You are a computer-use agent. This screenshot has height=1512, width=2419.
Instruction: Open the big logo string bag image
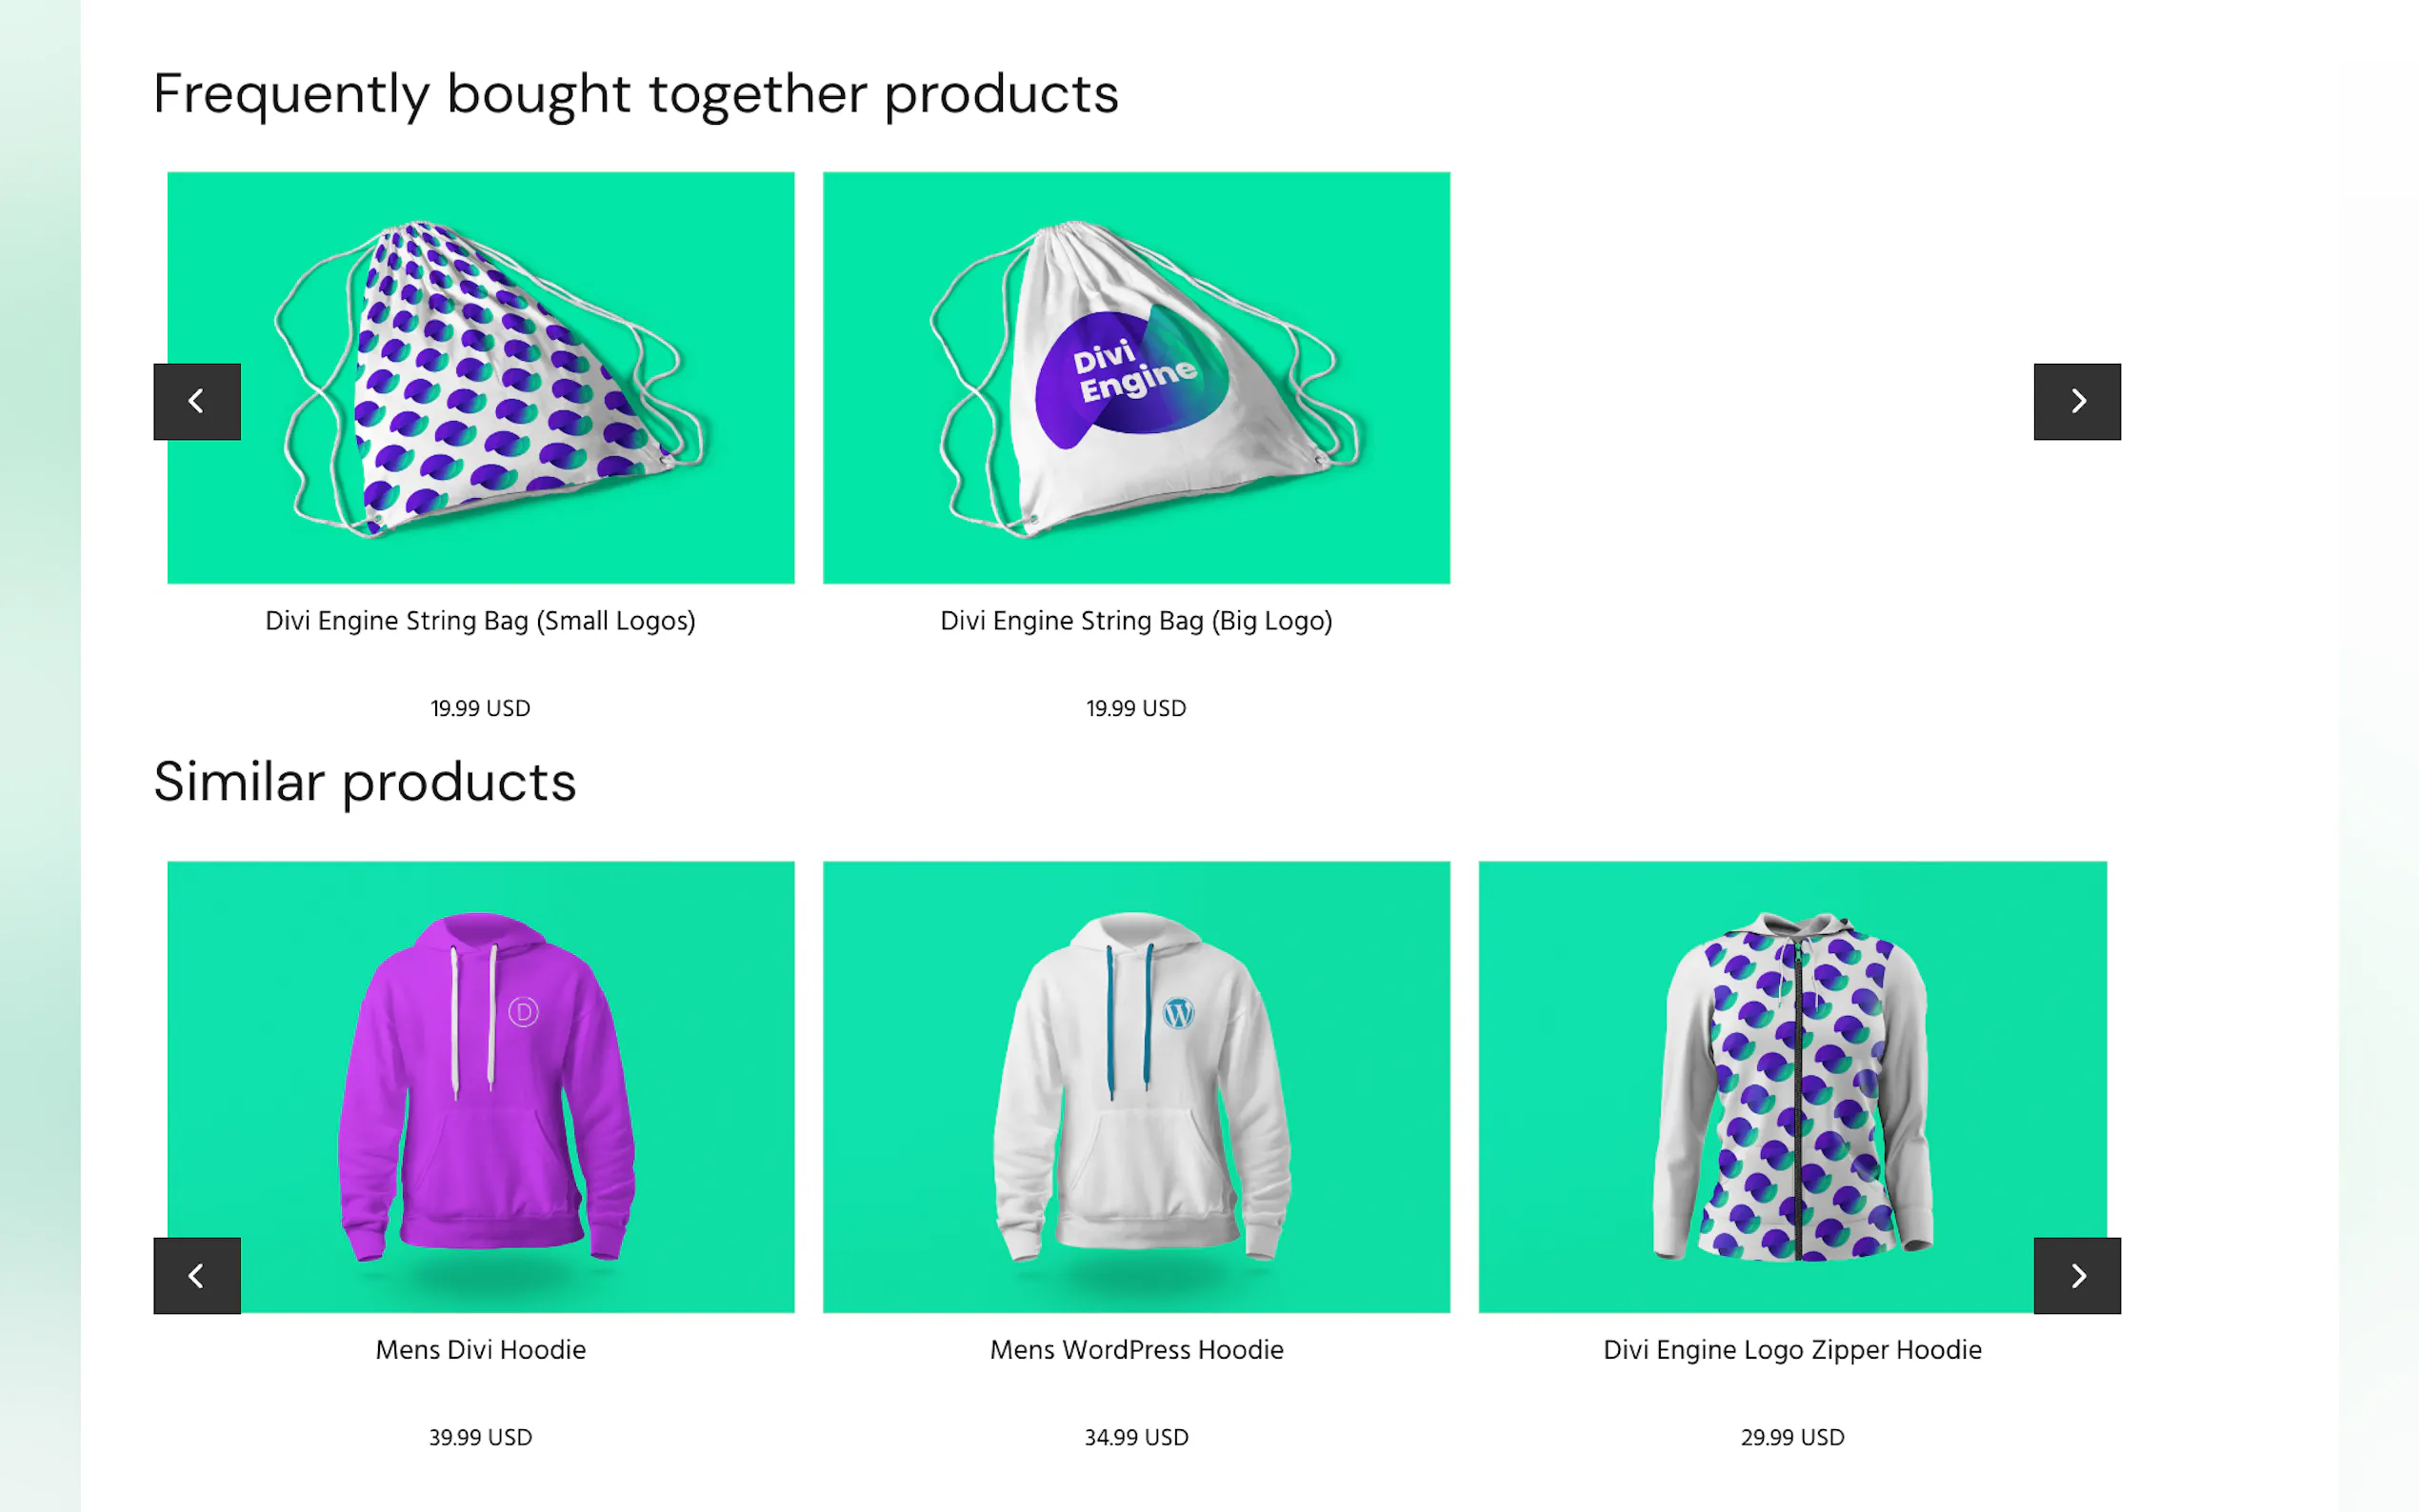point(1136,377)
